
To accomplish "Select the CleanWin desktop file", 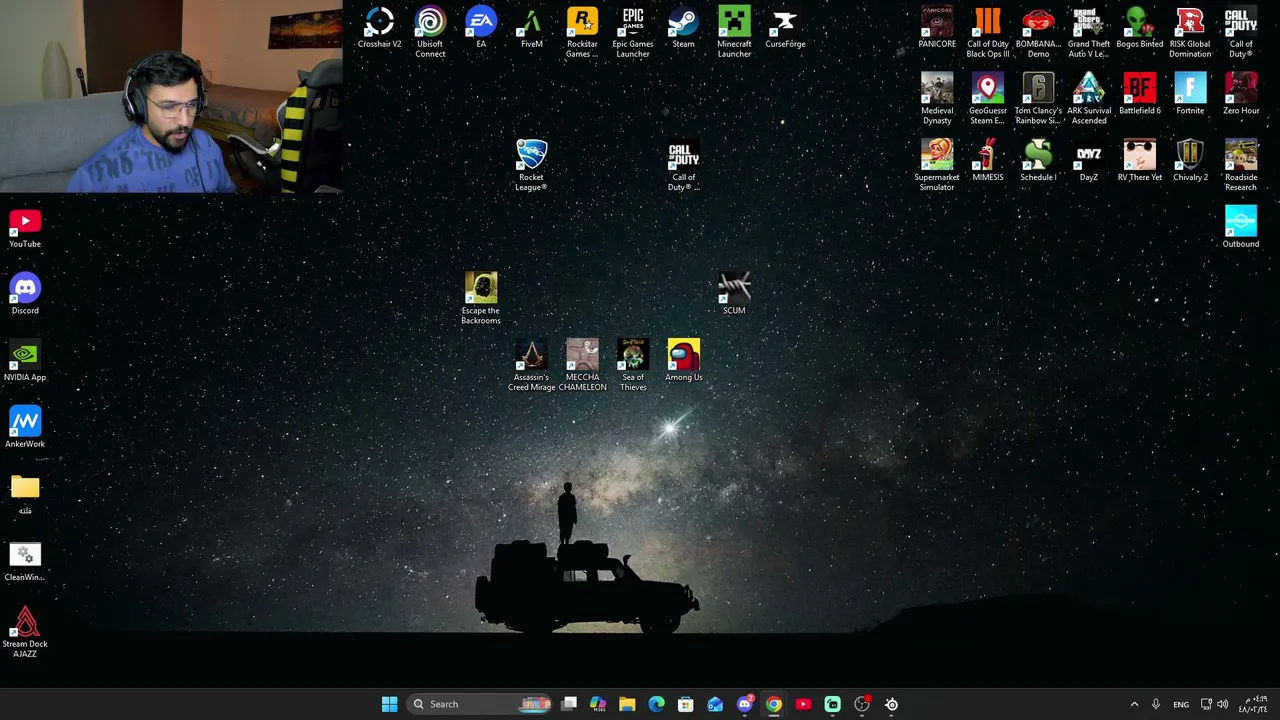I will pos(25,561).
